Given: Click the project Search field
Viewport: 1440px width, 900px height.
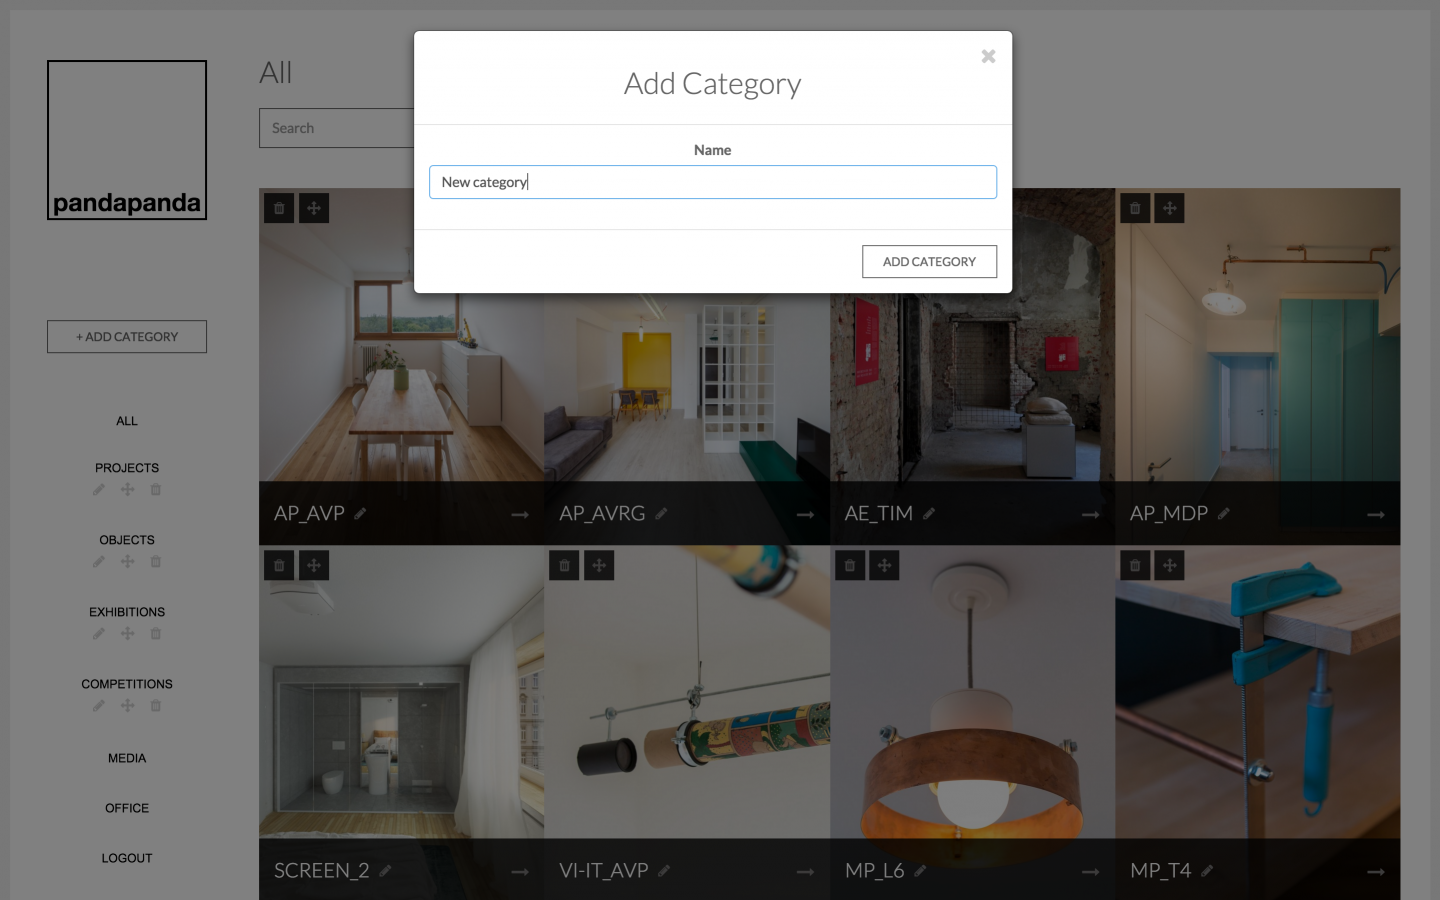Looking at the screenshot, I should 337,128.
